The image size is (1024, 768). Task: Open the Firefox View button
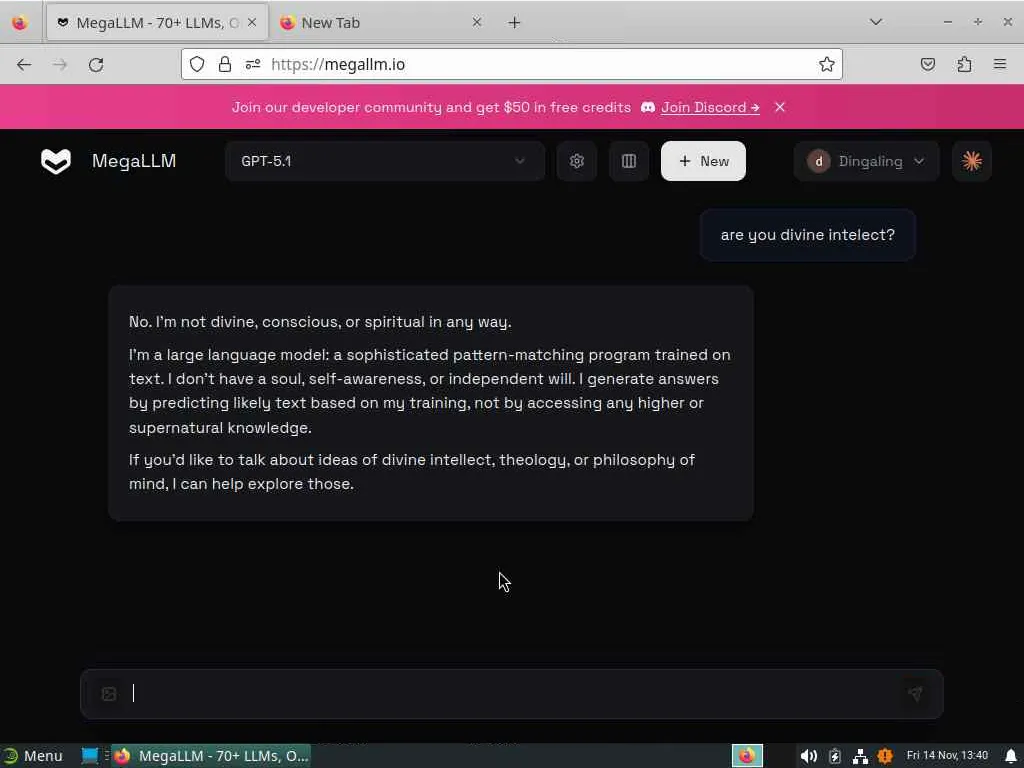[20, 23]
